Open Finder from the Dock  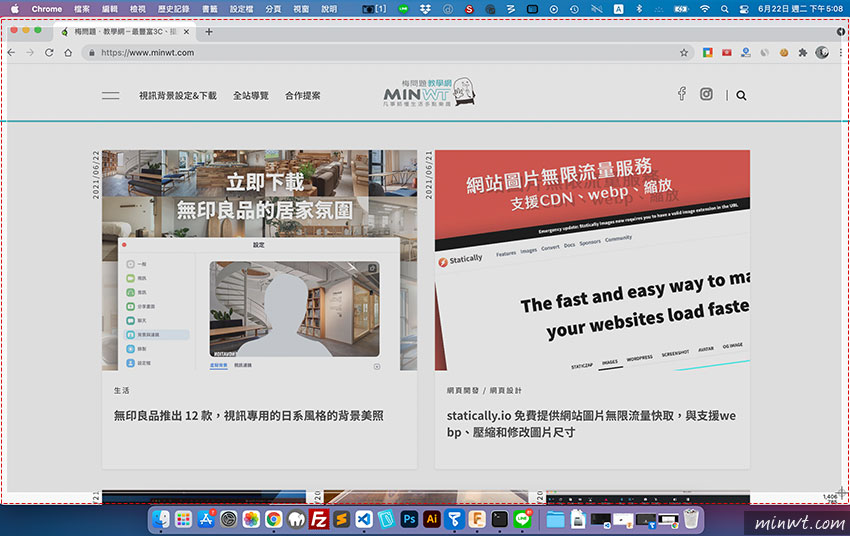click(160, 519)
